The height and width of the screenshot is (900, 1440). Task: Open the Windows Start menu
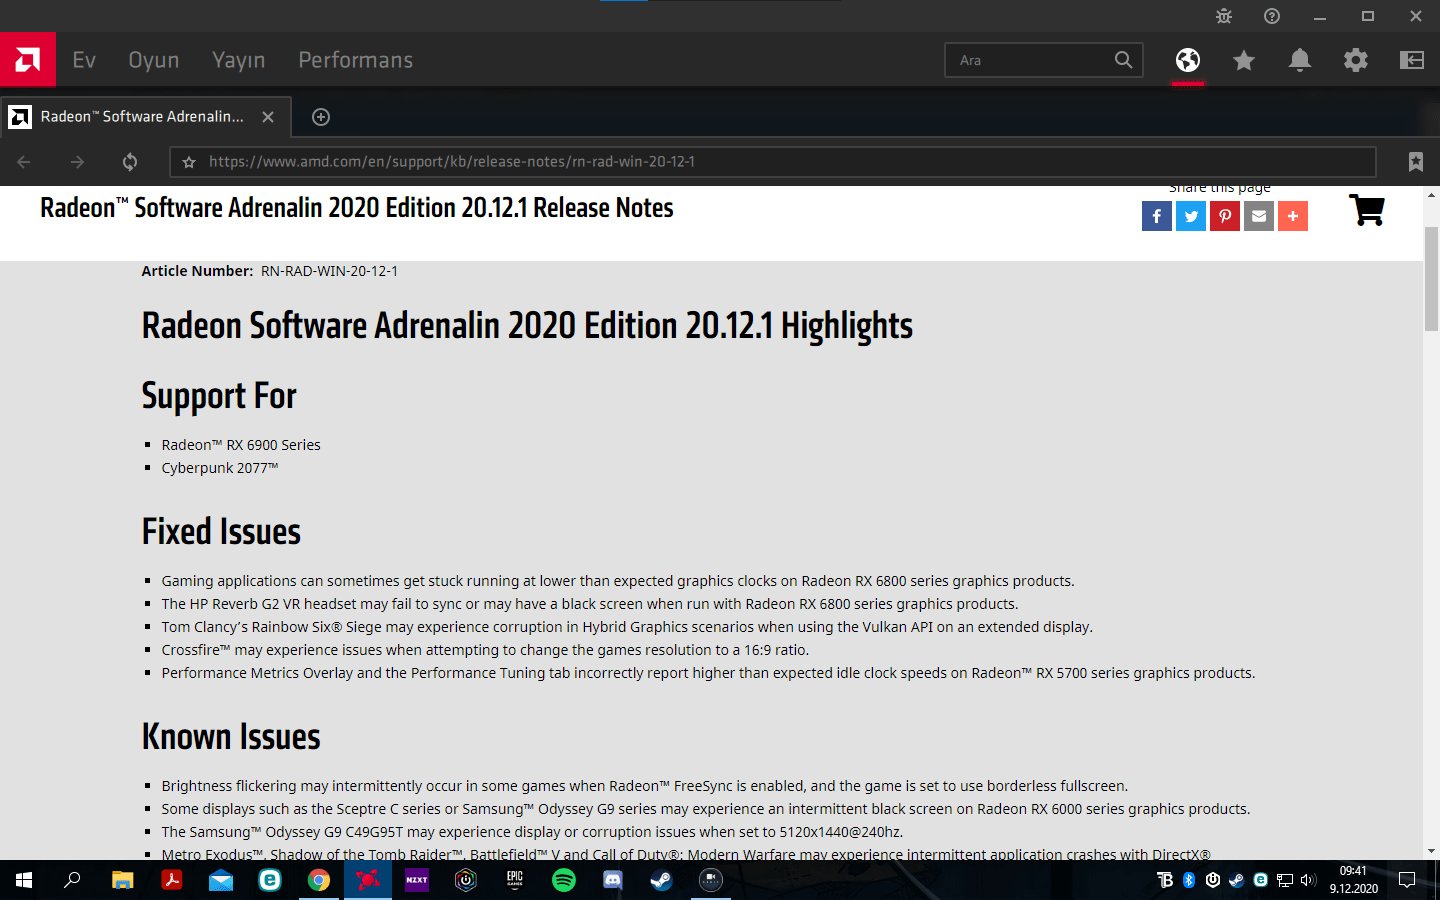(x=24, y=880)
